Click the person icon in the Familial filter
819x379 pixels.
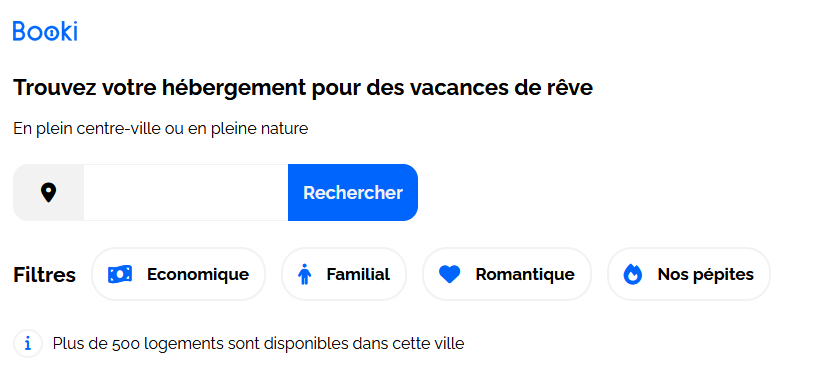click(x=304, y=274)
